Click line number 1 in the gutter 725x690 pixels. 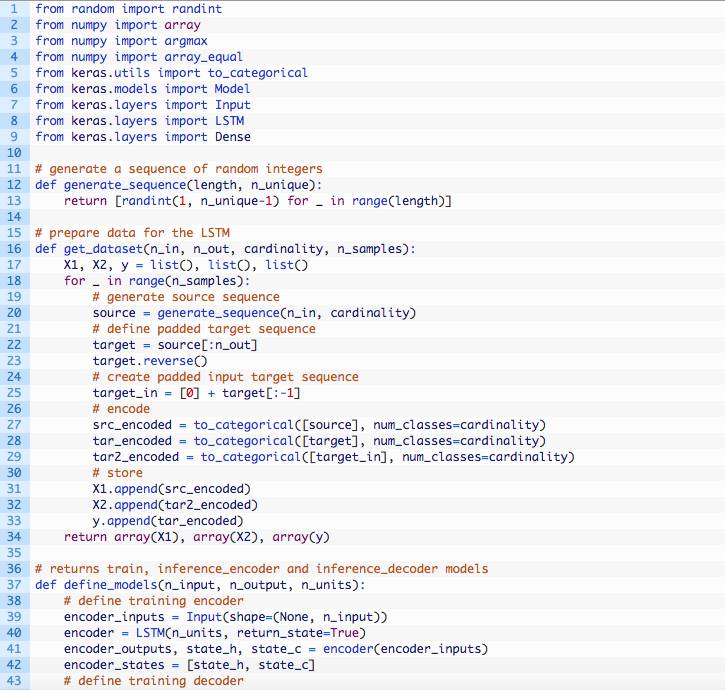pos(17,9)
